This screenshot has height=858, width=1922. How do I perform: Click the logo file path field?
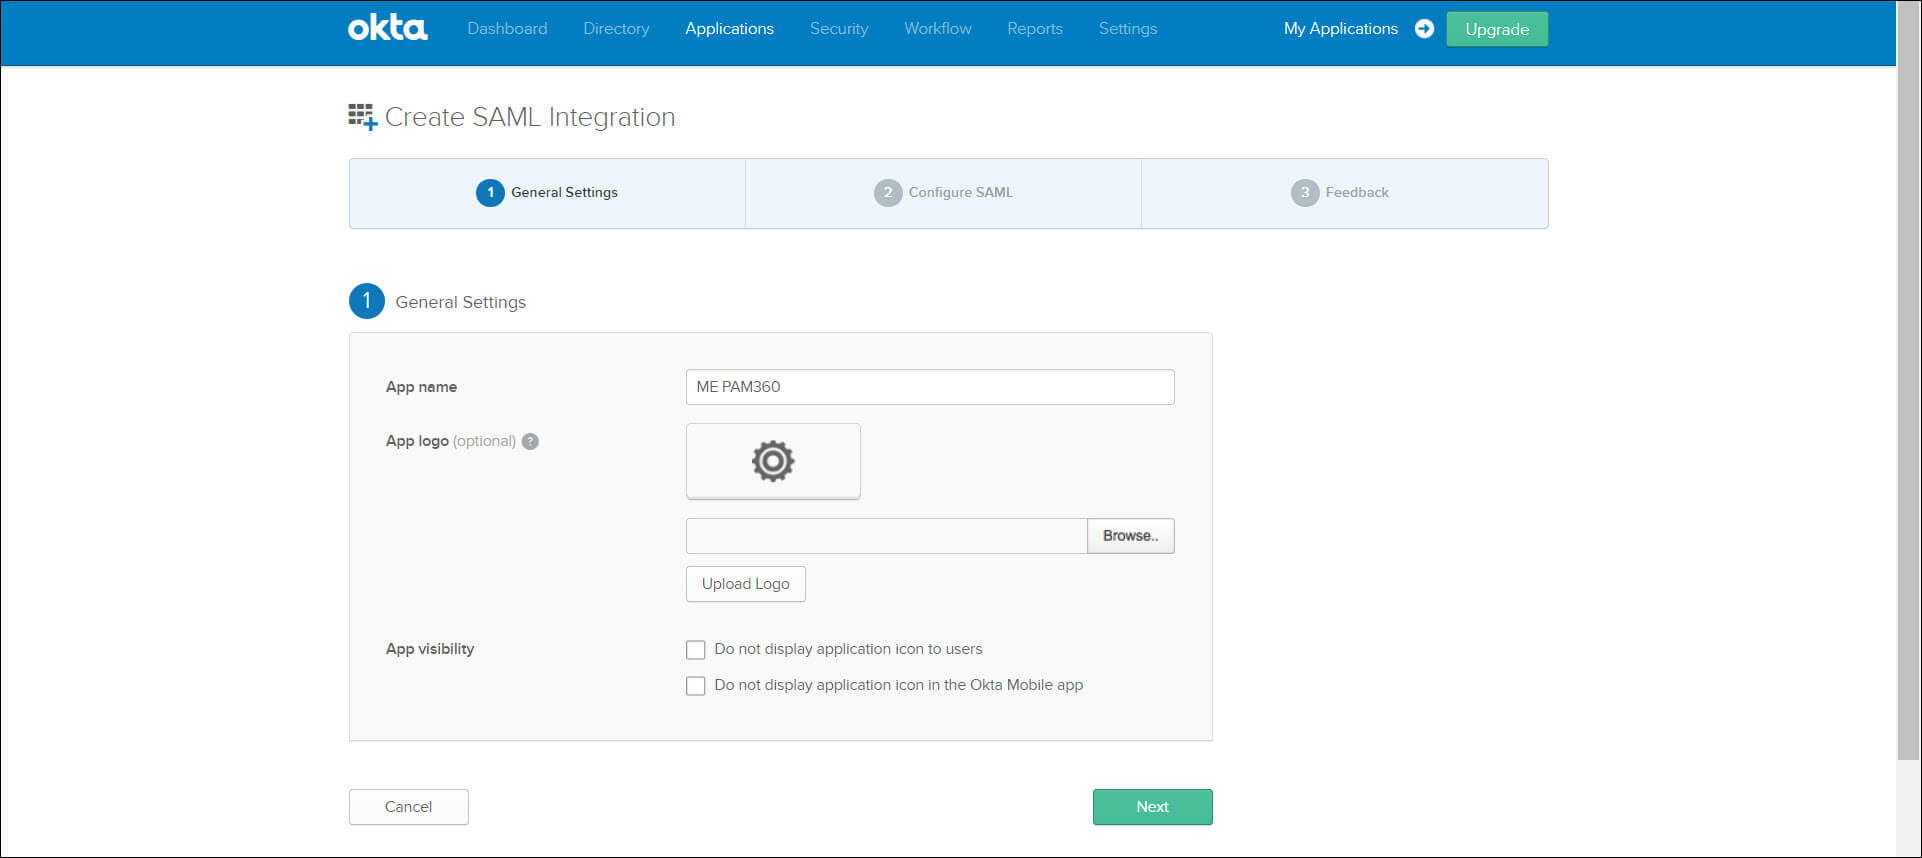point(886,536)
